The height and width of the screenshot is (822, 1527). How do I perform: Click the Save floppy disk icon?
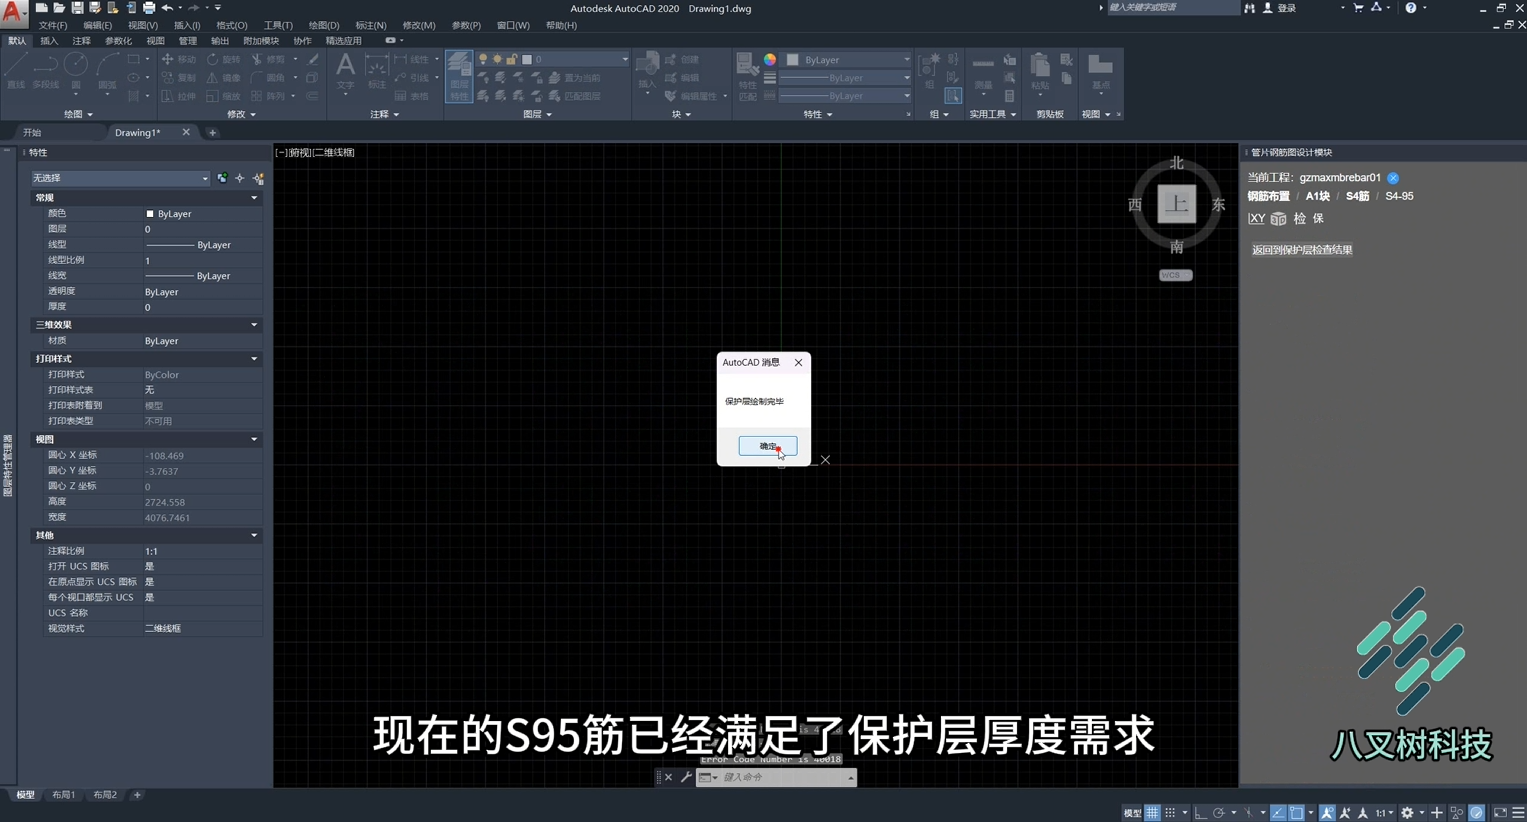tap(77, 8)
